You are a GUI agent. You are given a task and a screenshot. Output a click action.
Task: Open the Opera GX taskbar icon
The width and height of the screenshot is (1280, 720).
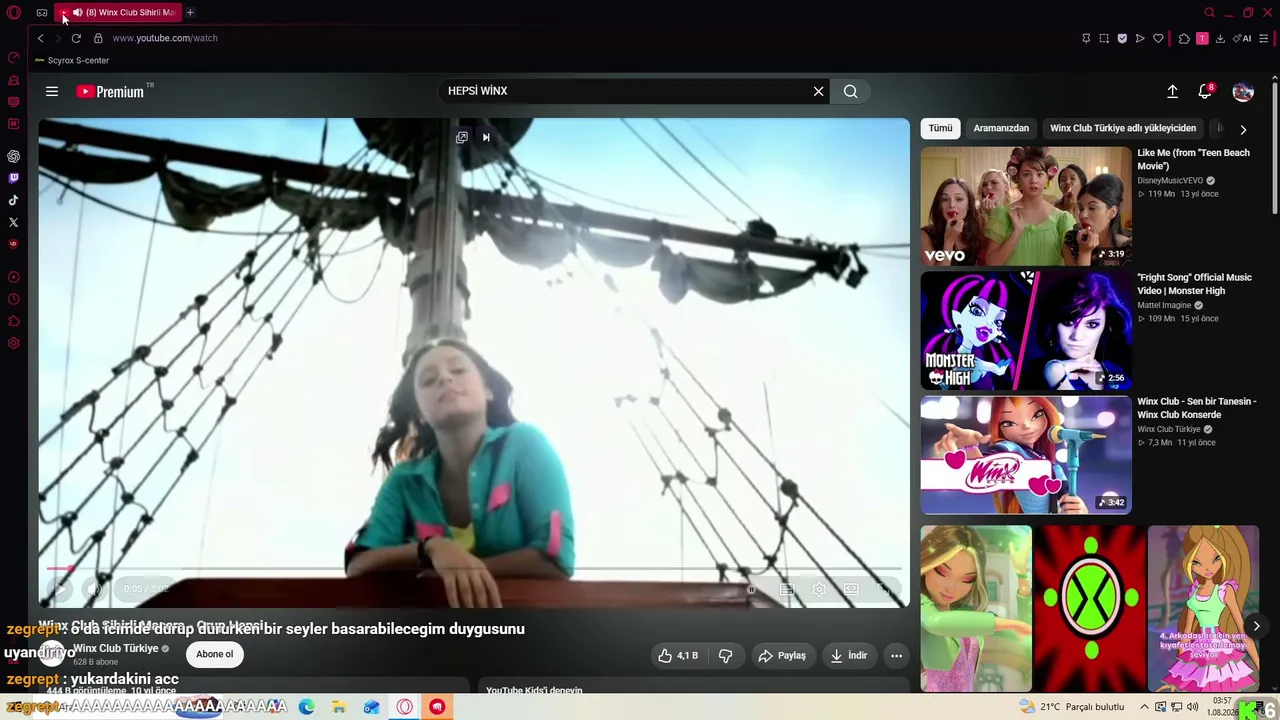tap(405, 707)
